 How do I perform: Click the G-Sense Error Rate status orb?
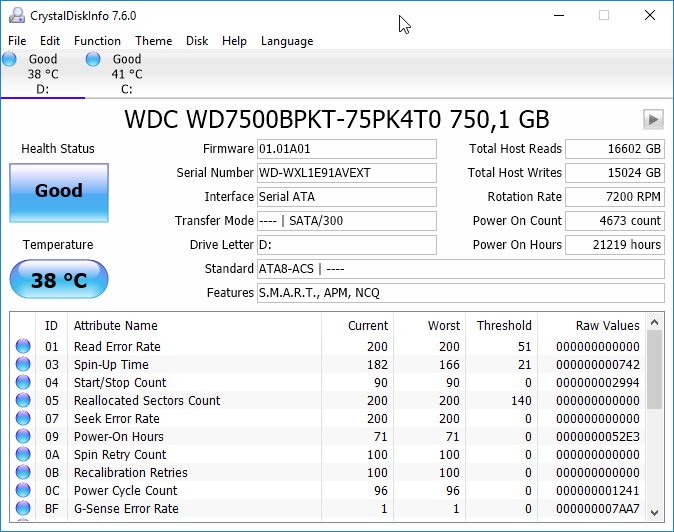23,509
